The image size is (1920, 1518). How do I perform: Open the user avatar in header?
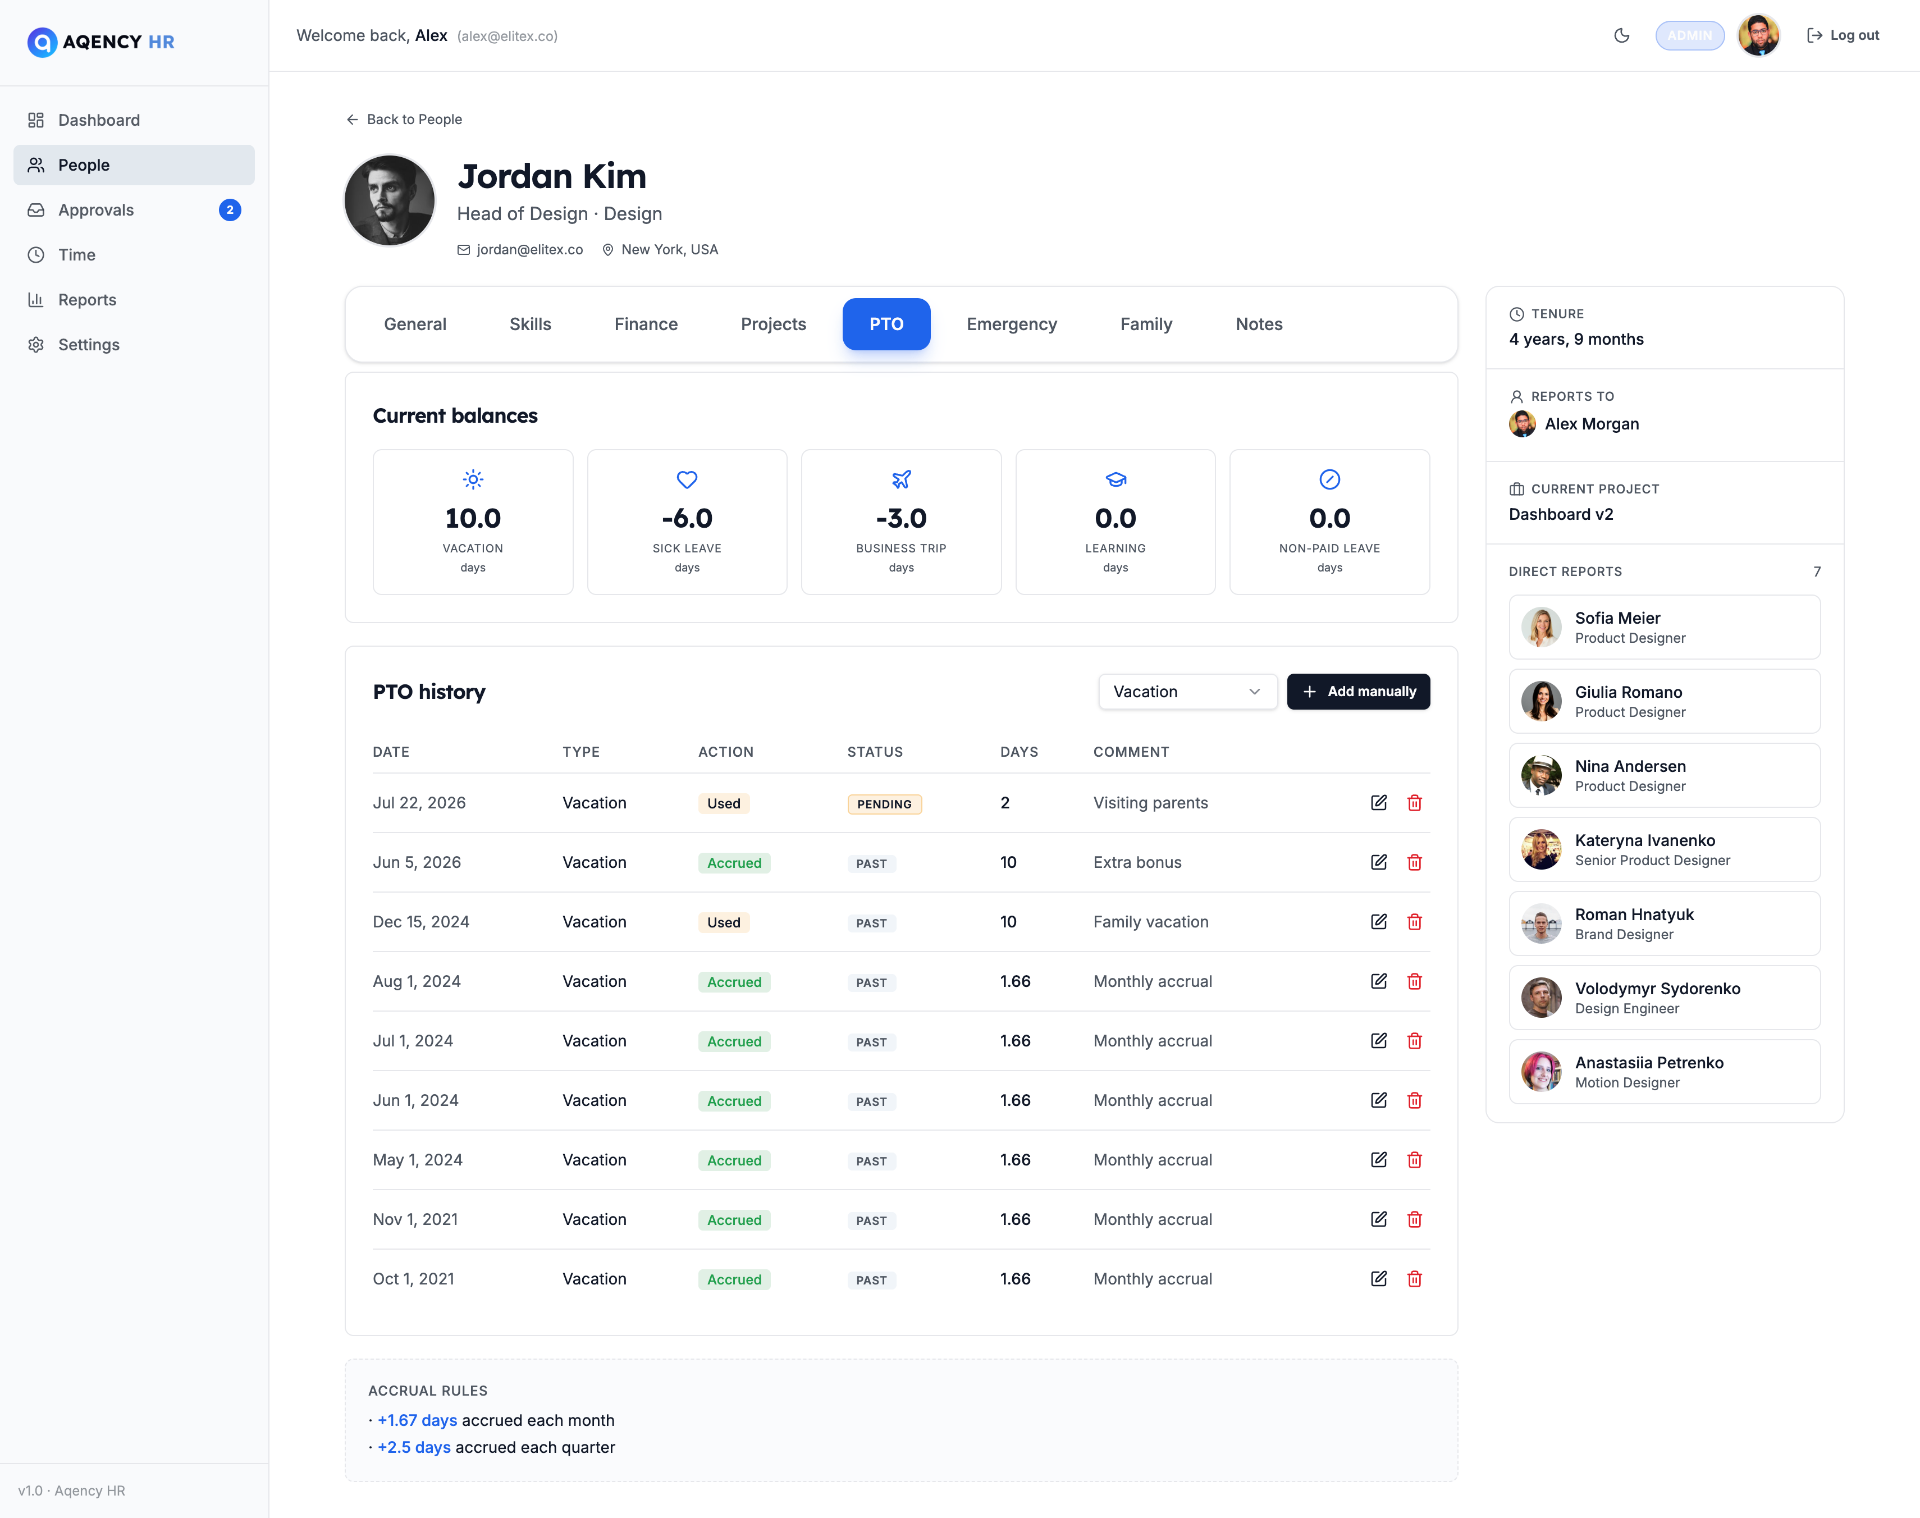pyautogui.click(x=1758, y=36)
